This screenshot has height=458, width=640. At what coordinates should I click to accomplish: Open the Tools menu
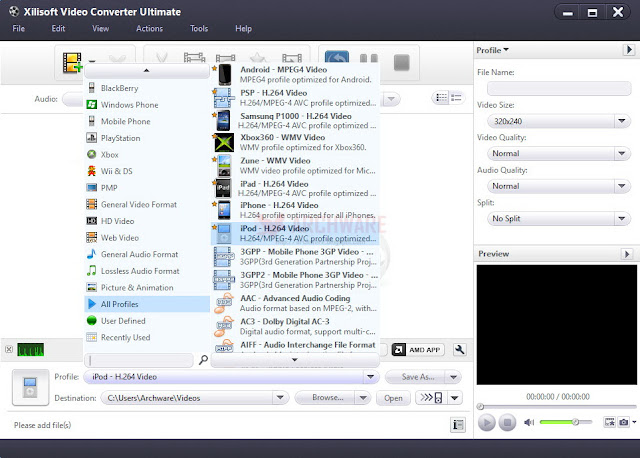pos(199,29)
